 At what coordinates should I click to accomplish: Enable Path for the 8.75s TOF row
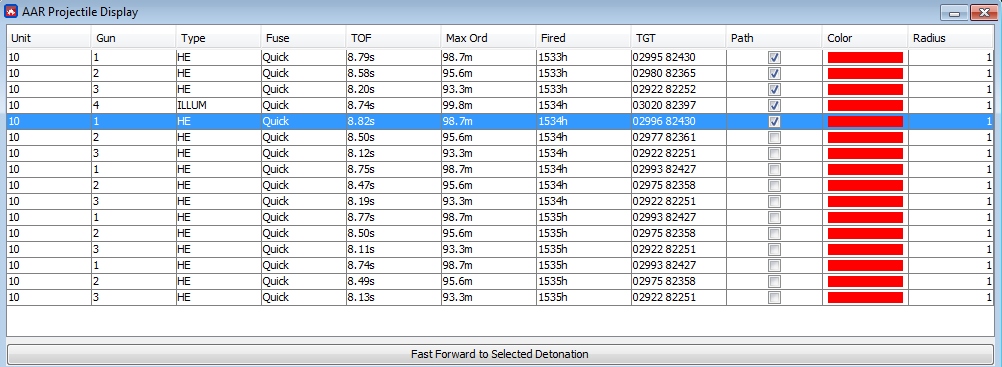point(775,169)
